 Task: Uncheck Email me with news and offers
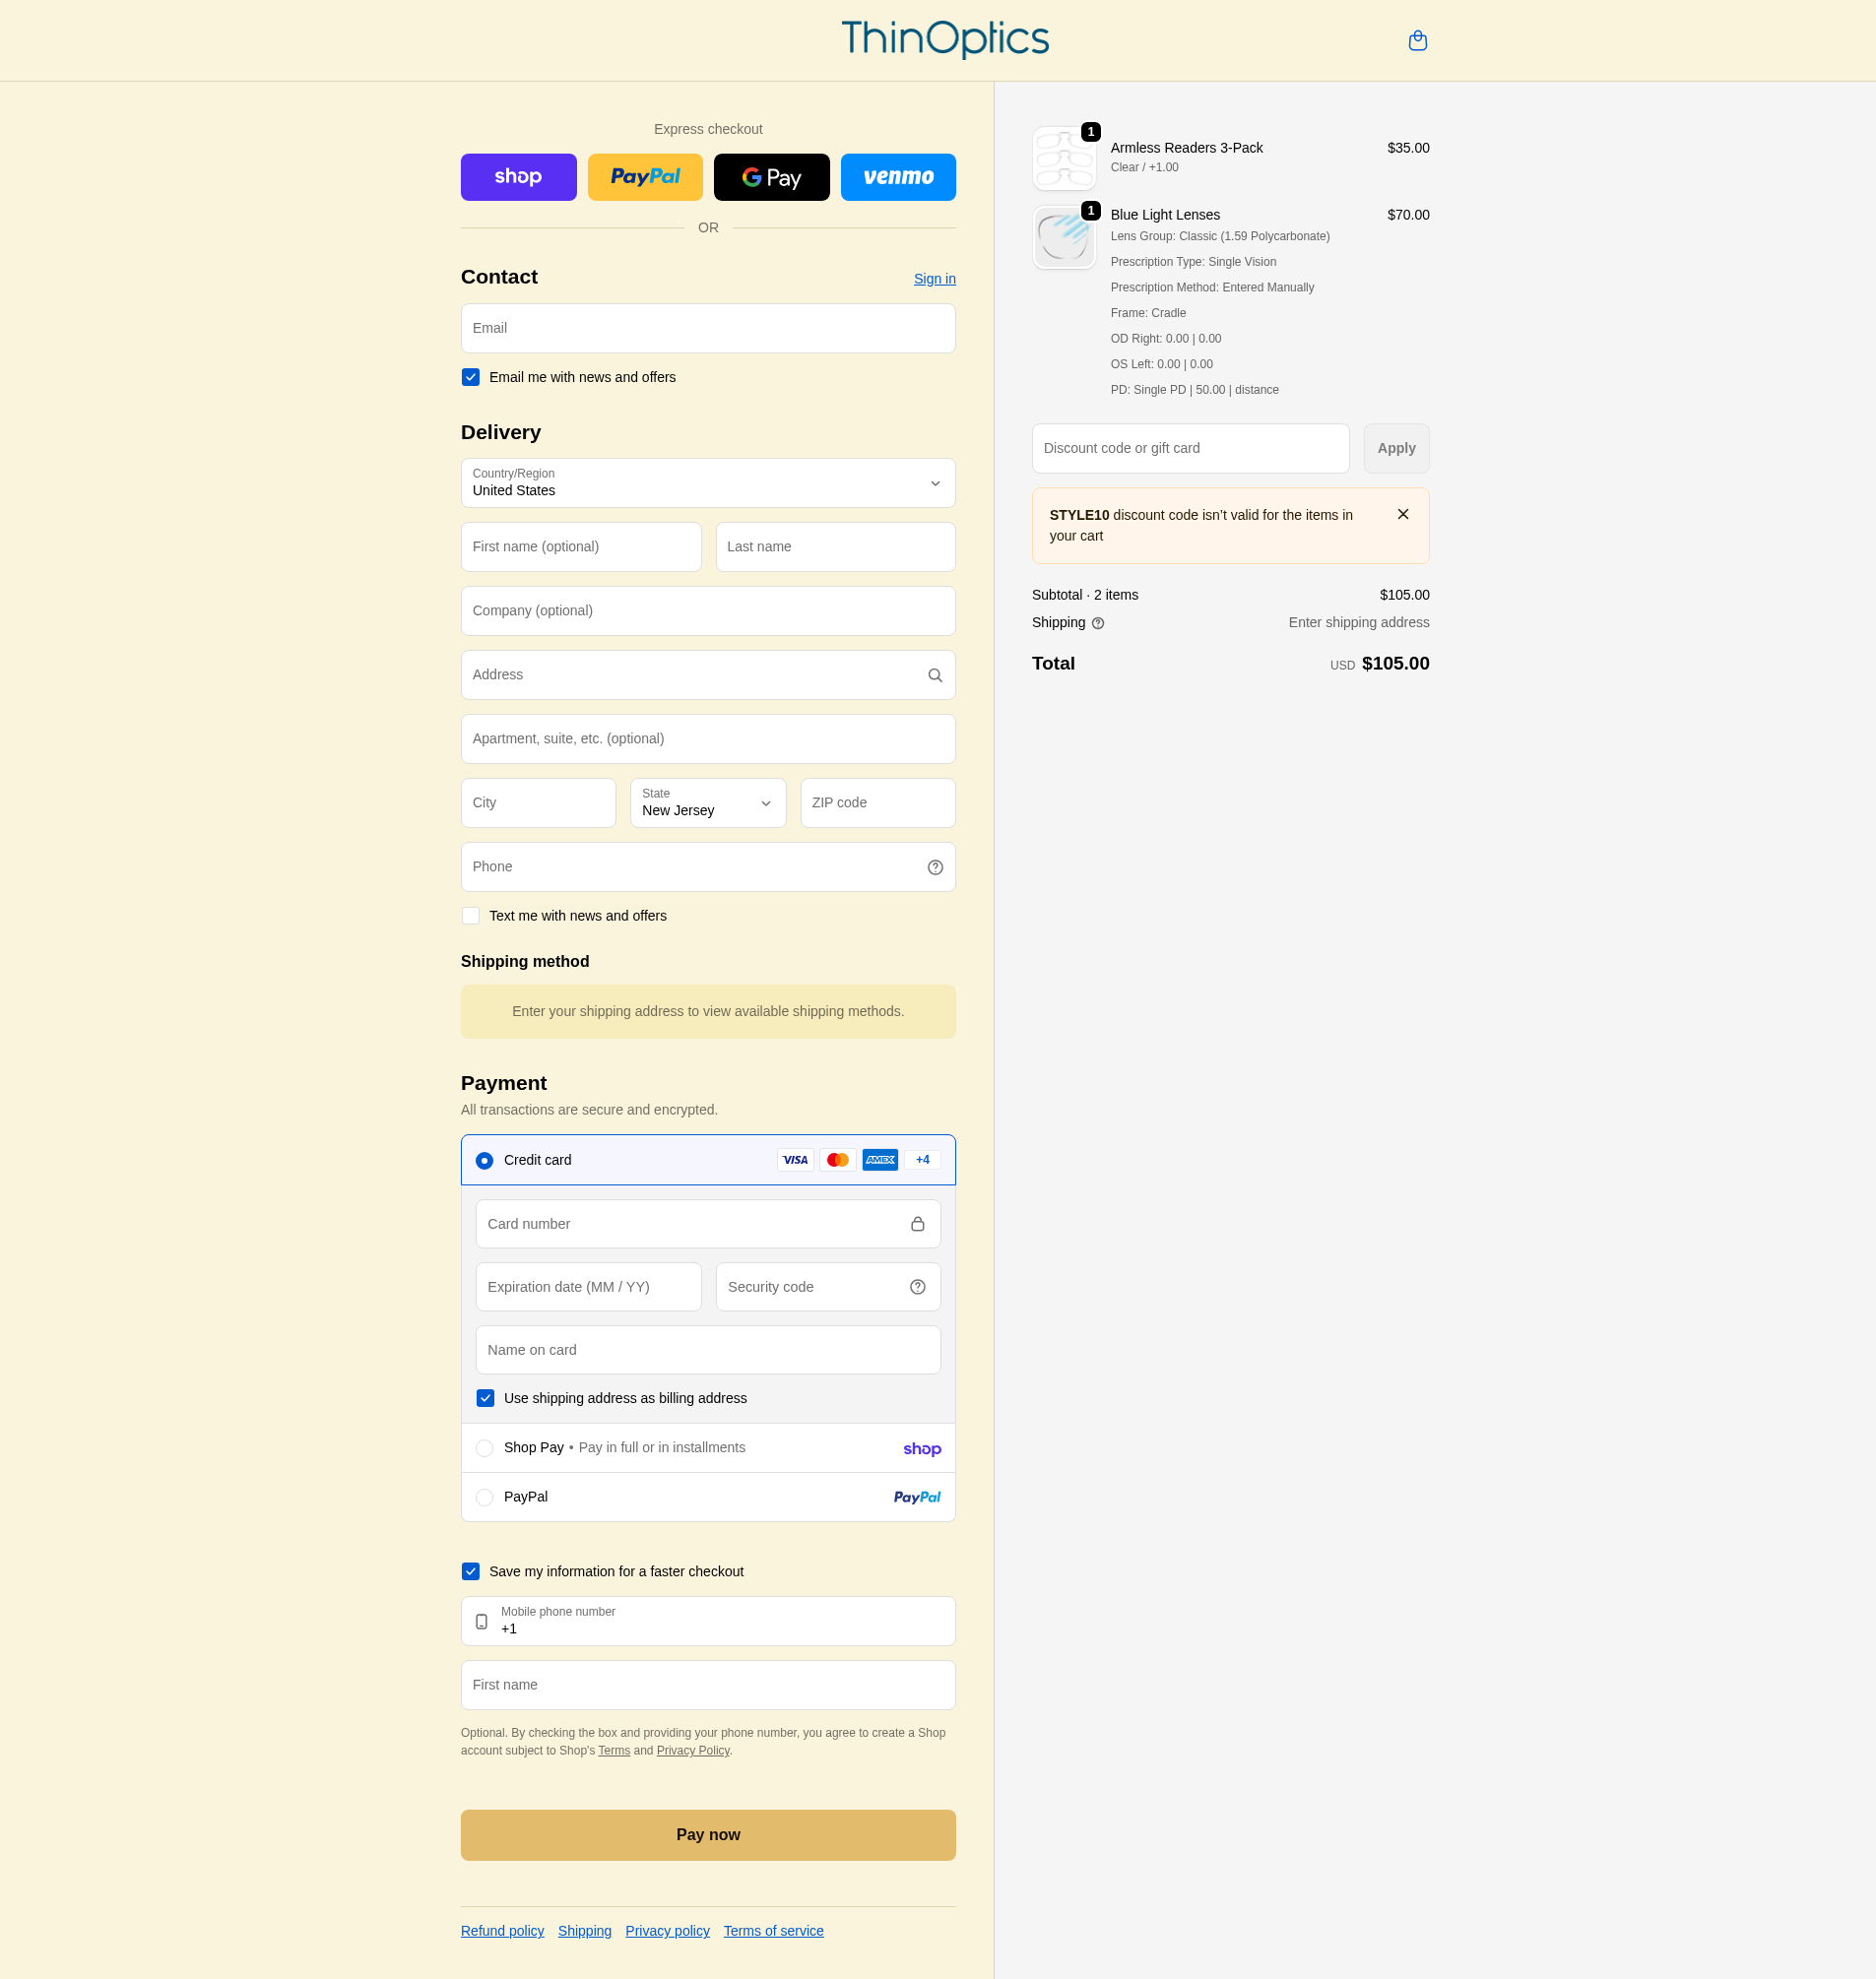[471, 377]
